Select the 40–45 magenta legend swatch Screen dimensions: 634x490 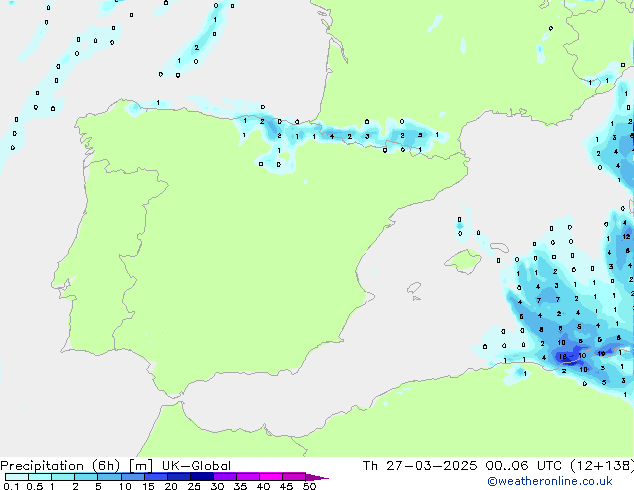[x=271, y=477]
